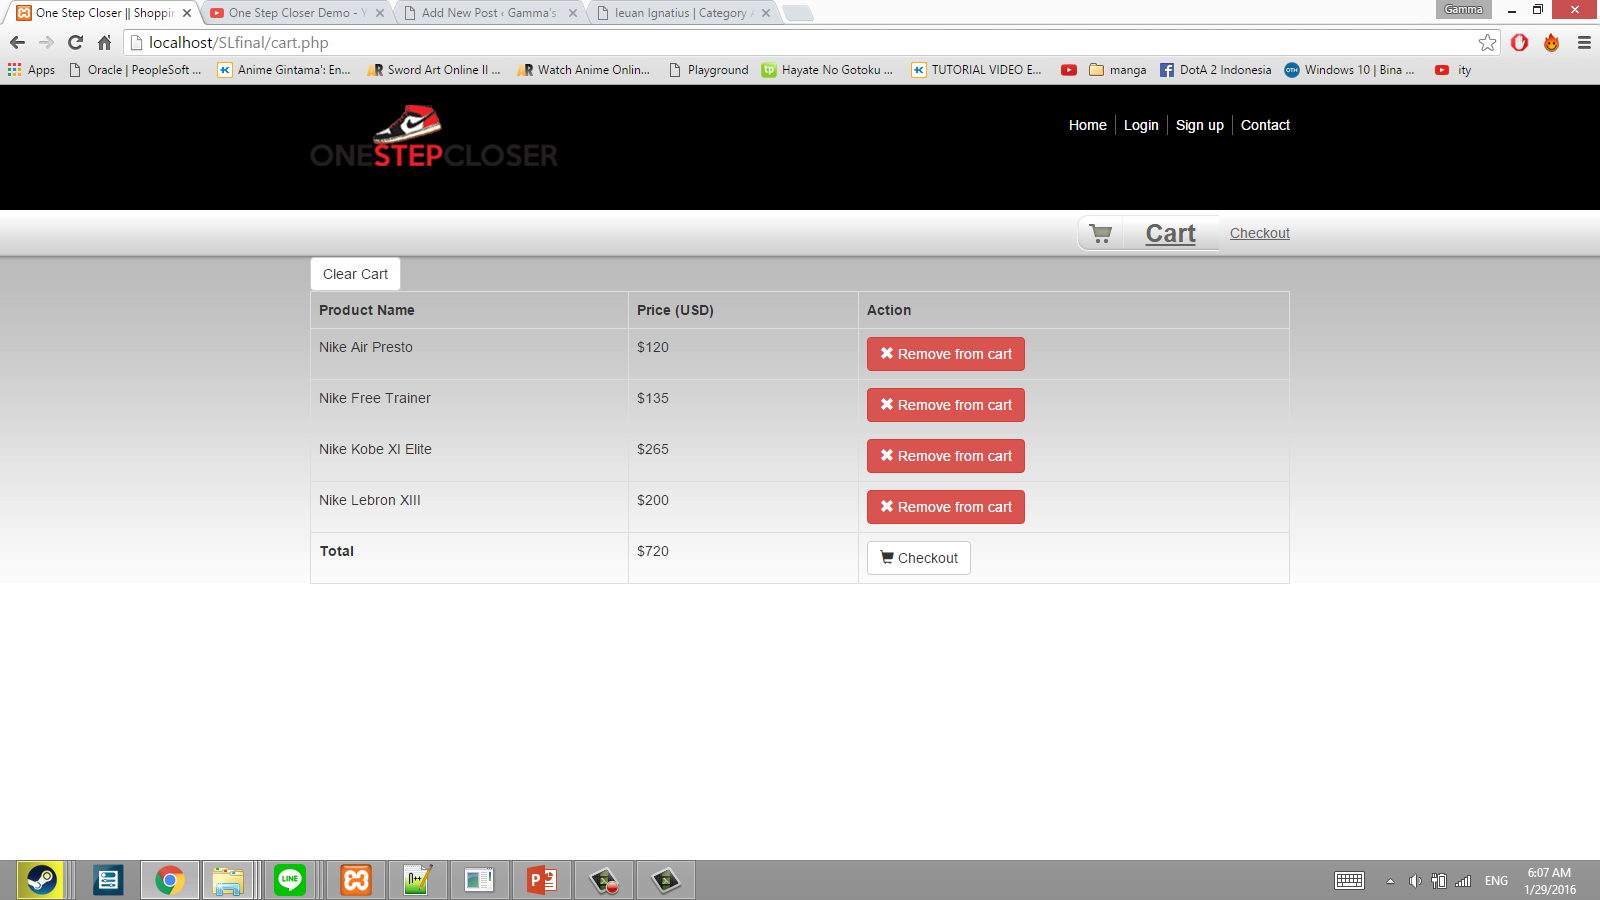Open the flame extension icon
The image size is (1600, 900).
tap(1552, 42)
